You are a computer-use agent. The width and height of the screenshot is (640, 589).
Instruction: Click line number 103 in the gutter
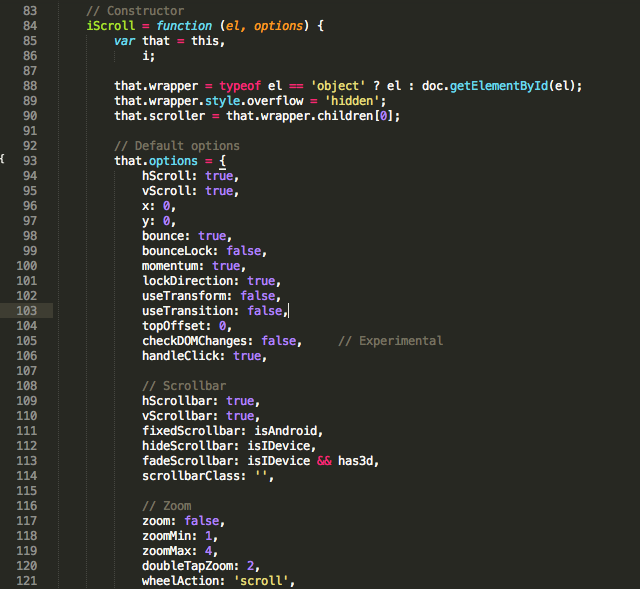29,311
